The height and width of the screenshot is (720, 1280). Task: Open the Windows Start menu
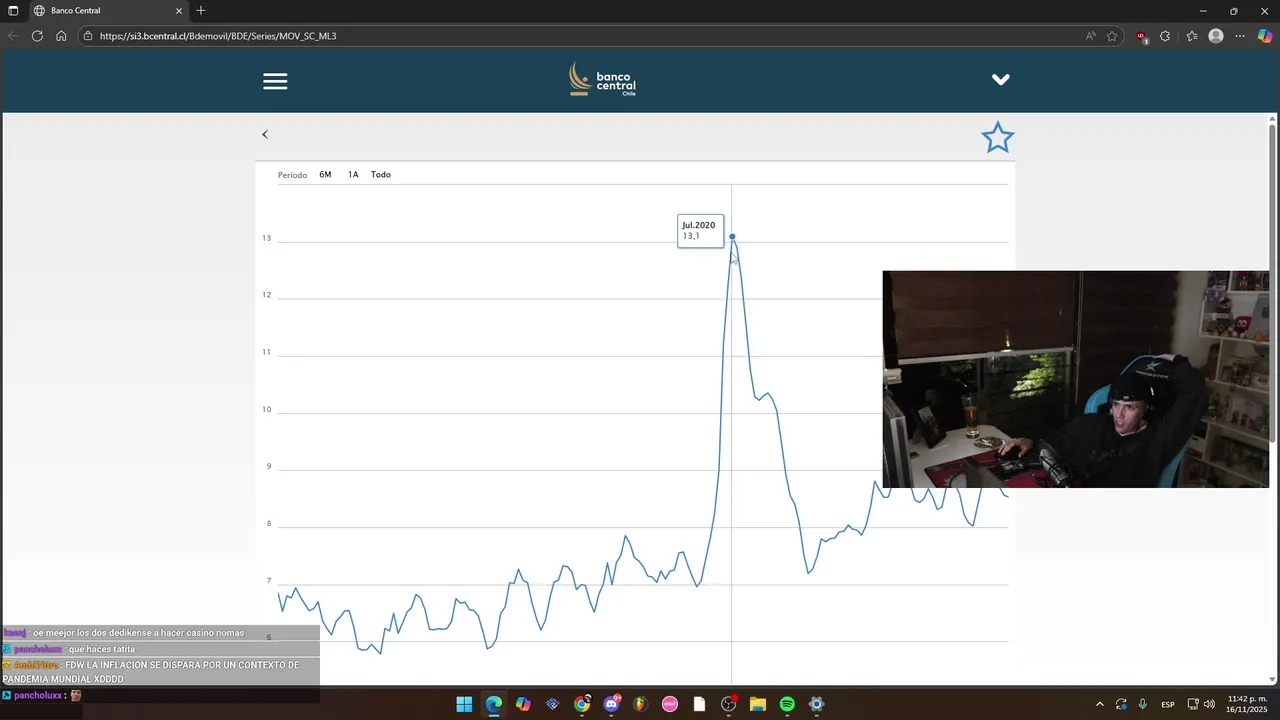click(464, 704)
